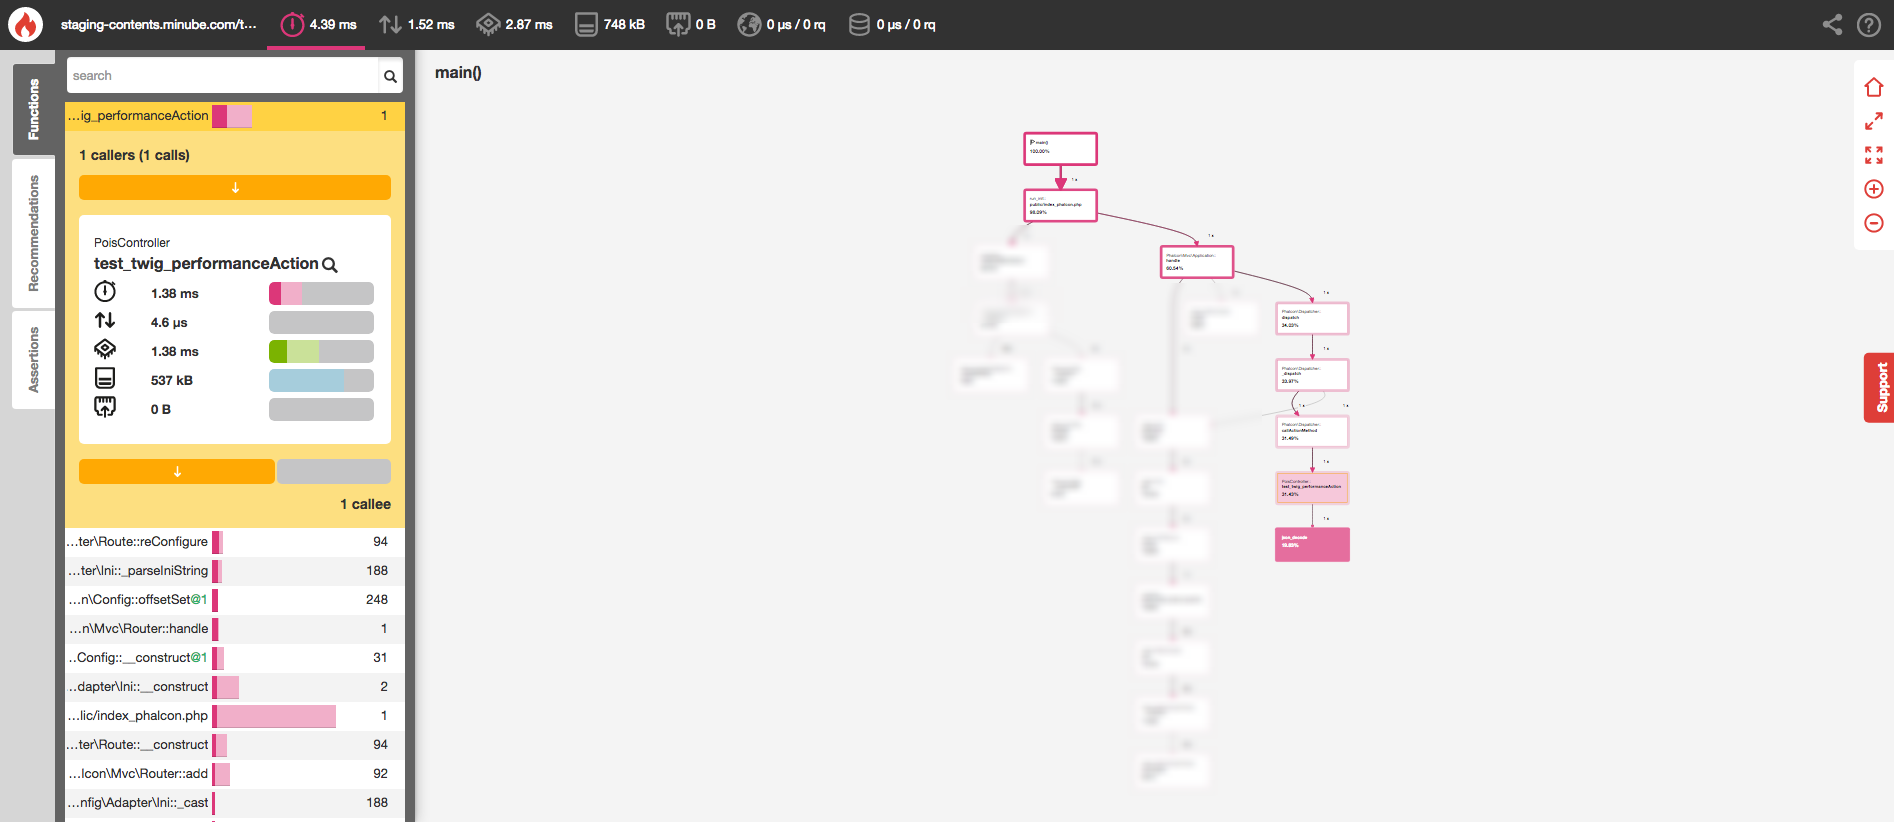The height and width of the screenshot is (822, 1894).
Task: Open the help question mark icon
Action: [x=1869, y=24]
